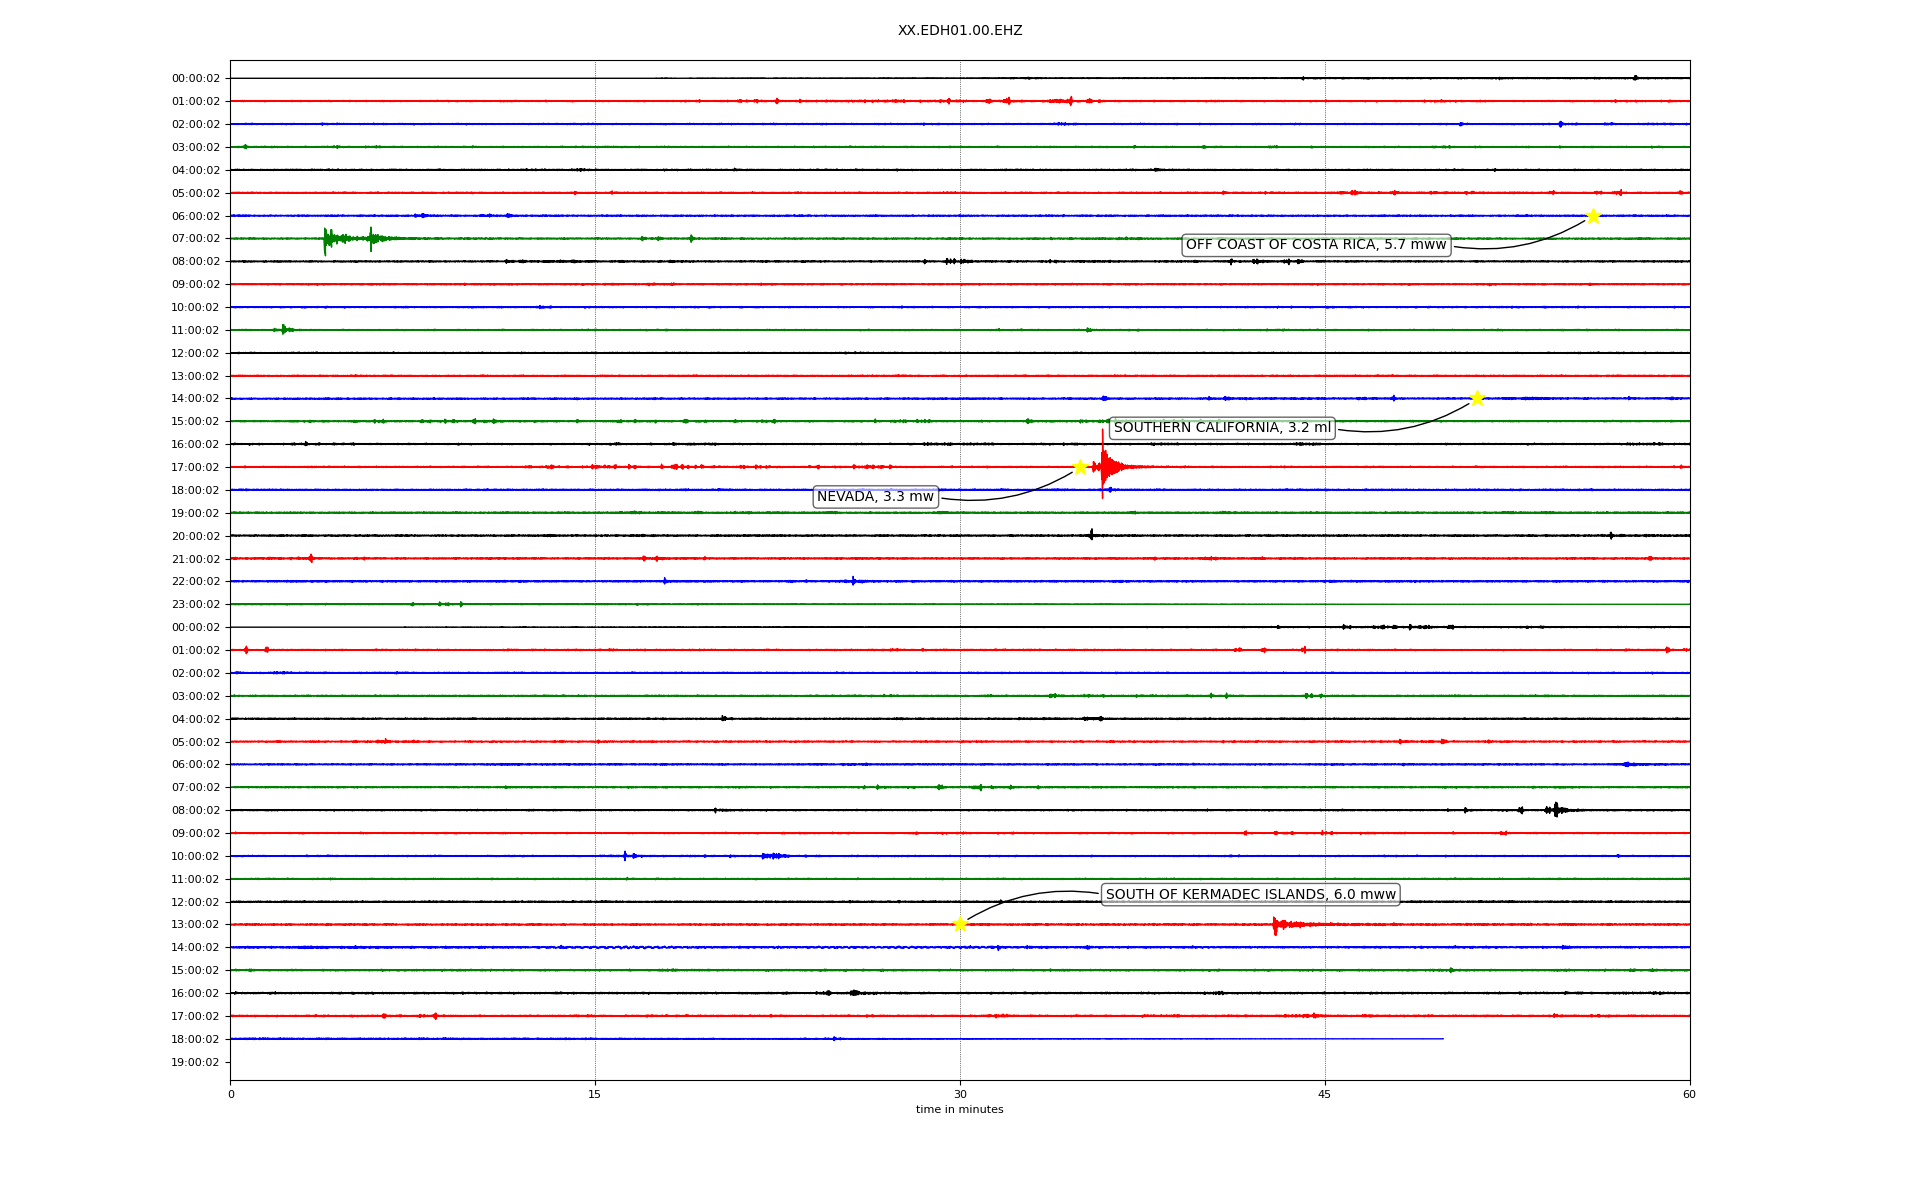This screenshot has height=1200, width=1920.
Task: Click the 'time in minutes' axis label
Action: coord(960,1110)
